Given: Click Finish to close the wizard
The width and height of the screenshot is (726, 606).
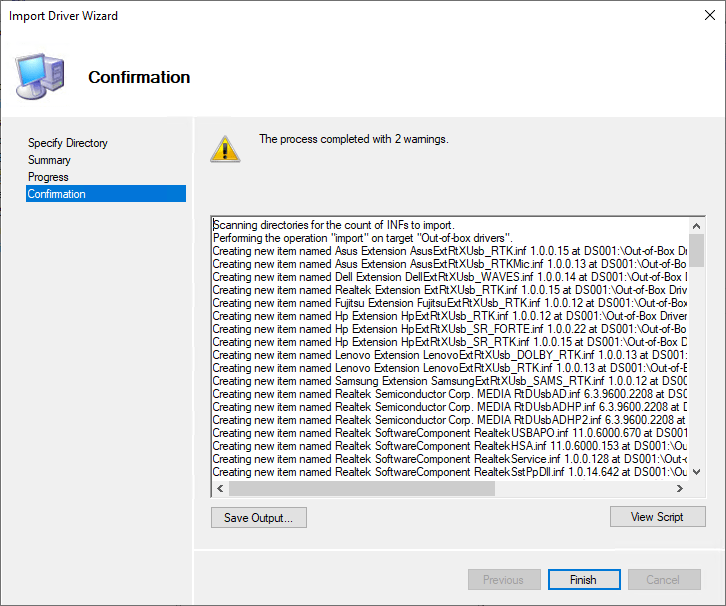Looking at the screenshot, I should point(583,580).
